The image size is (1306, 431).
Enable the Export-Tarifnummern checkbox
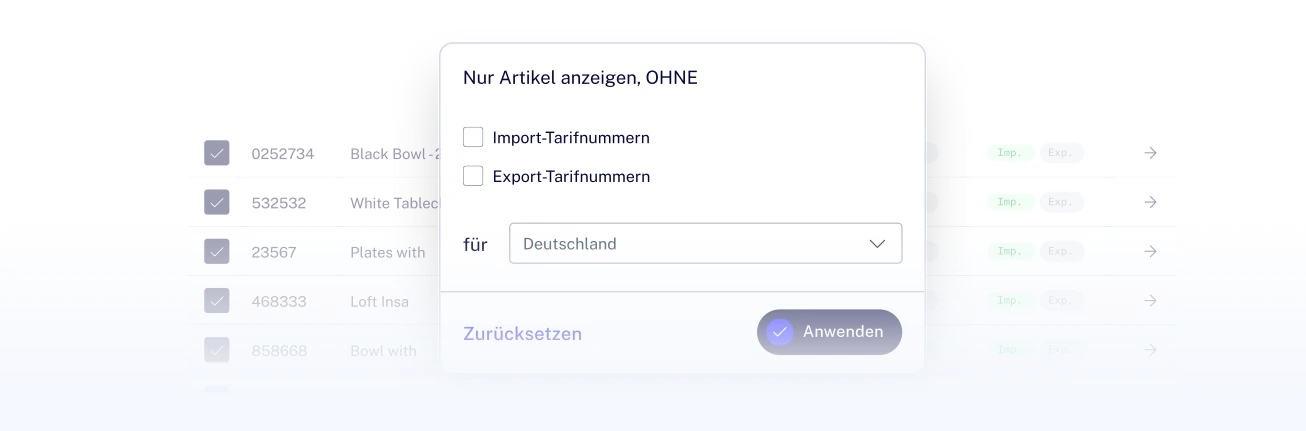tap(473, 176)
